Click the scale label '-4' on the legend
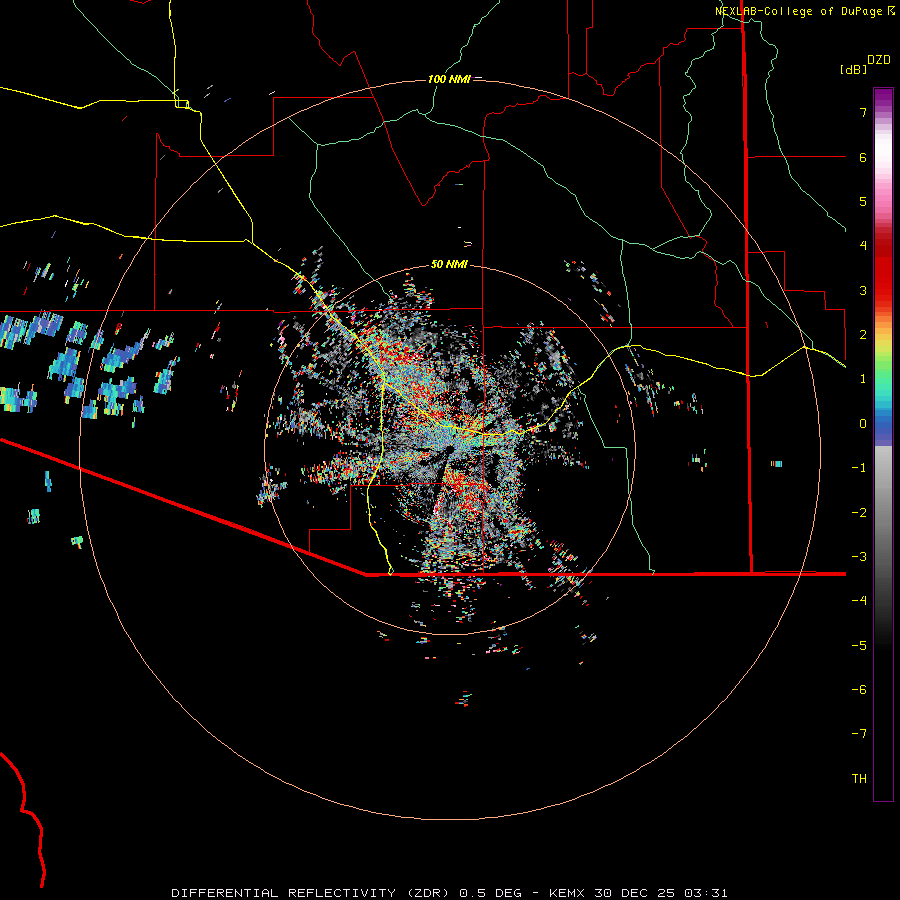 [859, 600]
